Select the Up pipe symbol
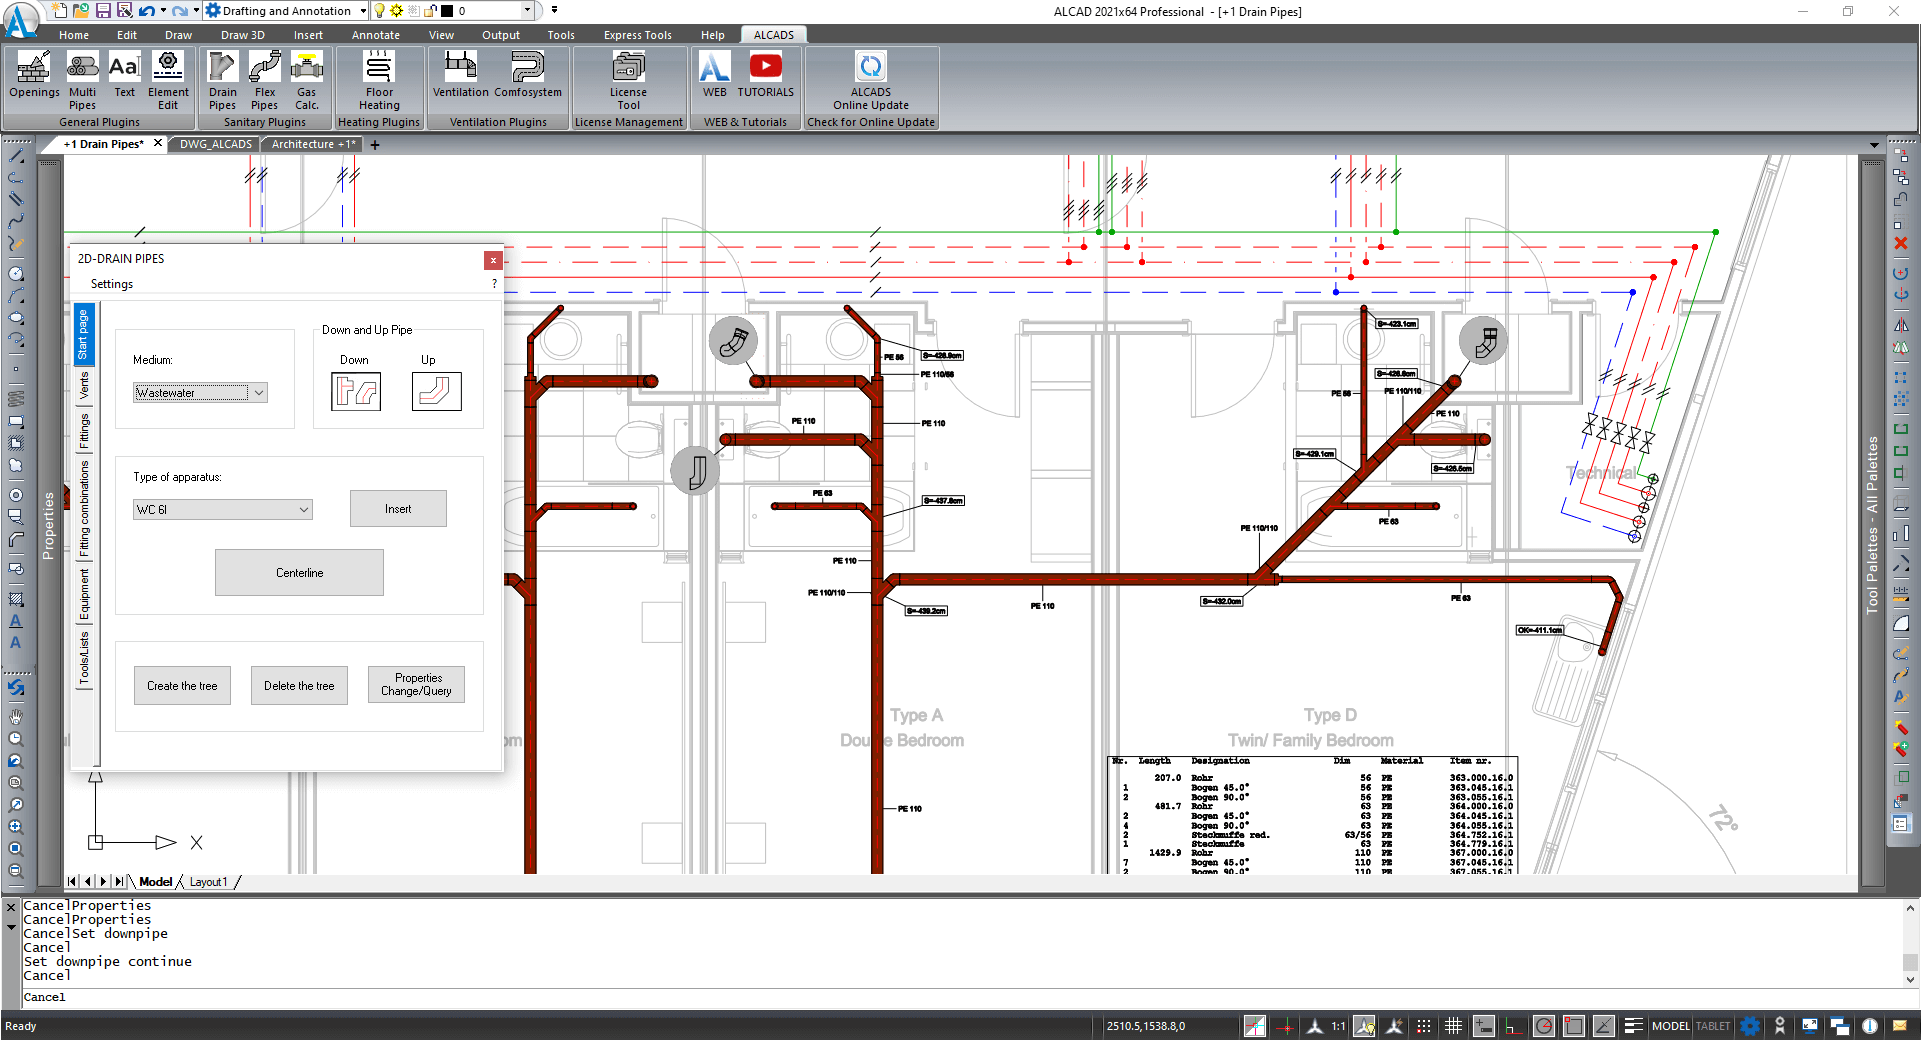The image size is (1921, 1040). point(436,391)
